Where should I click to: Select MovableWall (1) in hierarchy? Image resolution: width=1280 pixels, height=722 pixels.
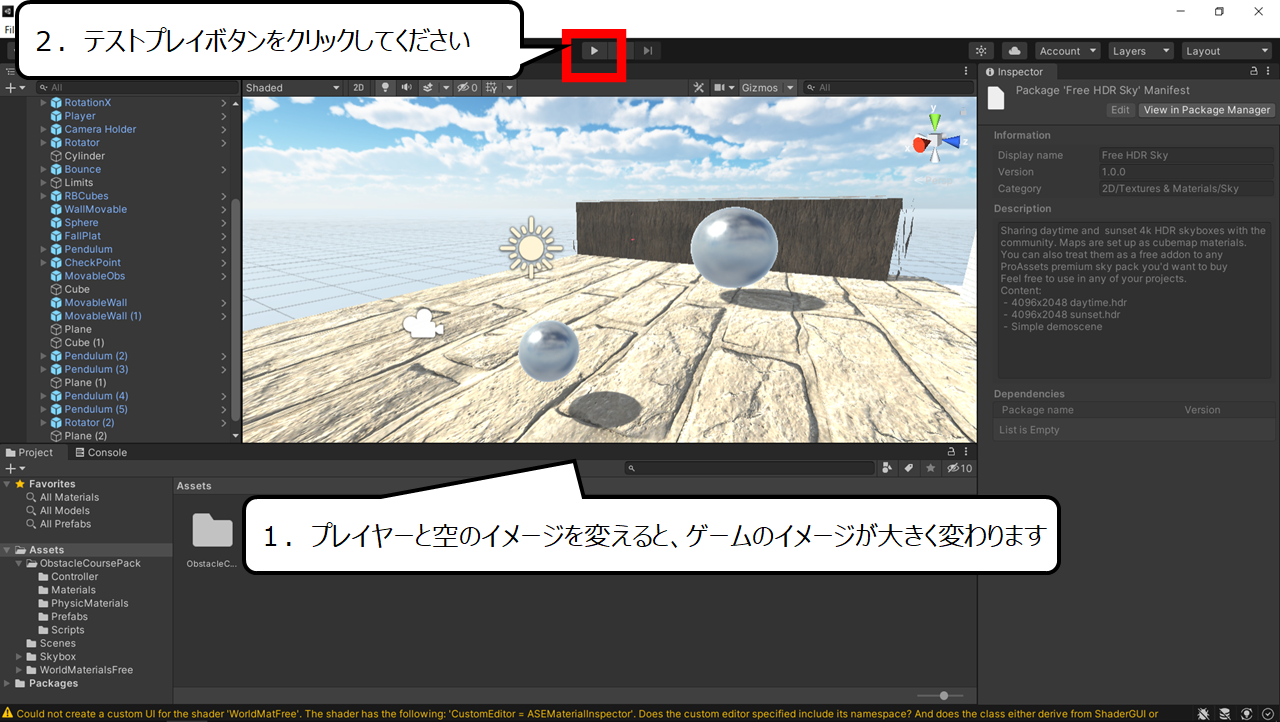click(103, 316)
